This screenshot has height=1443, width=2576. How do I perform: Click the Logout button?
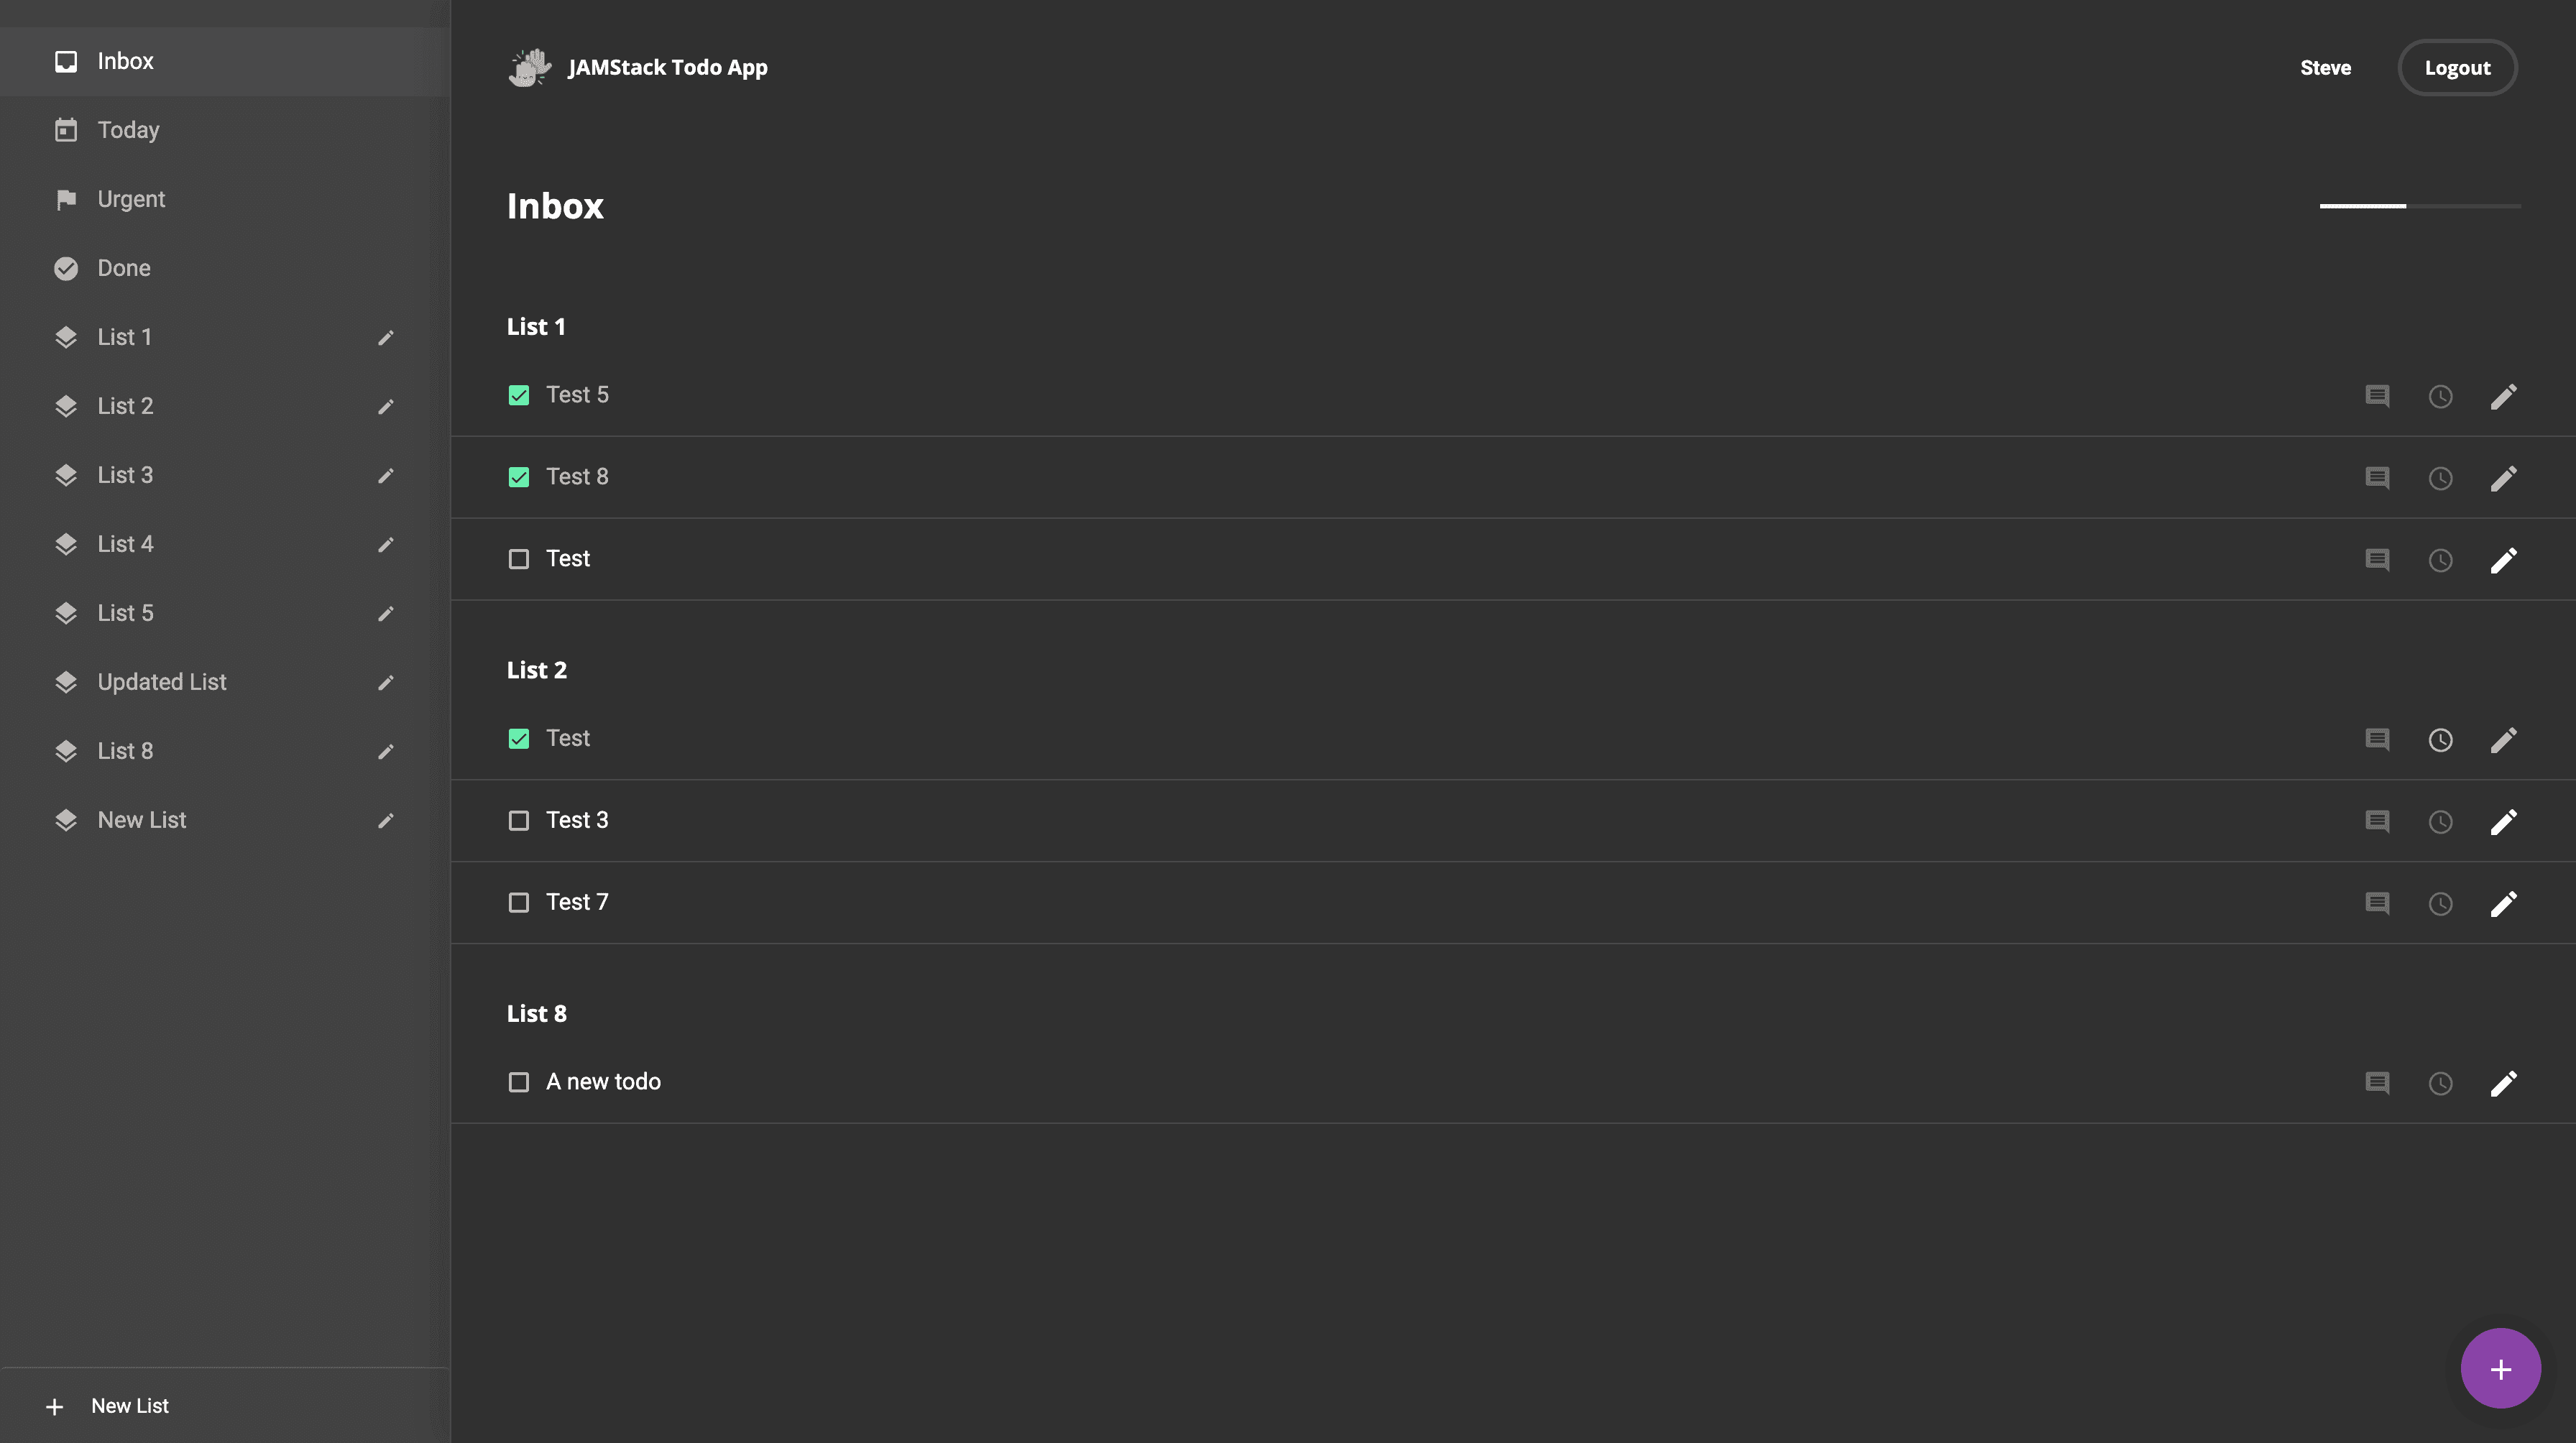click(2457, 68)
